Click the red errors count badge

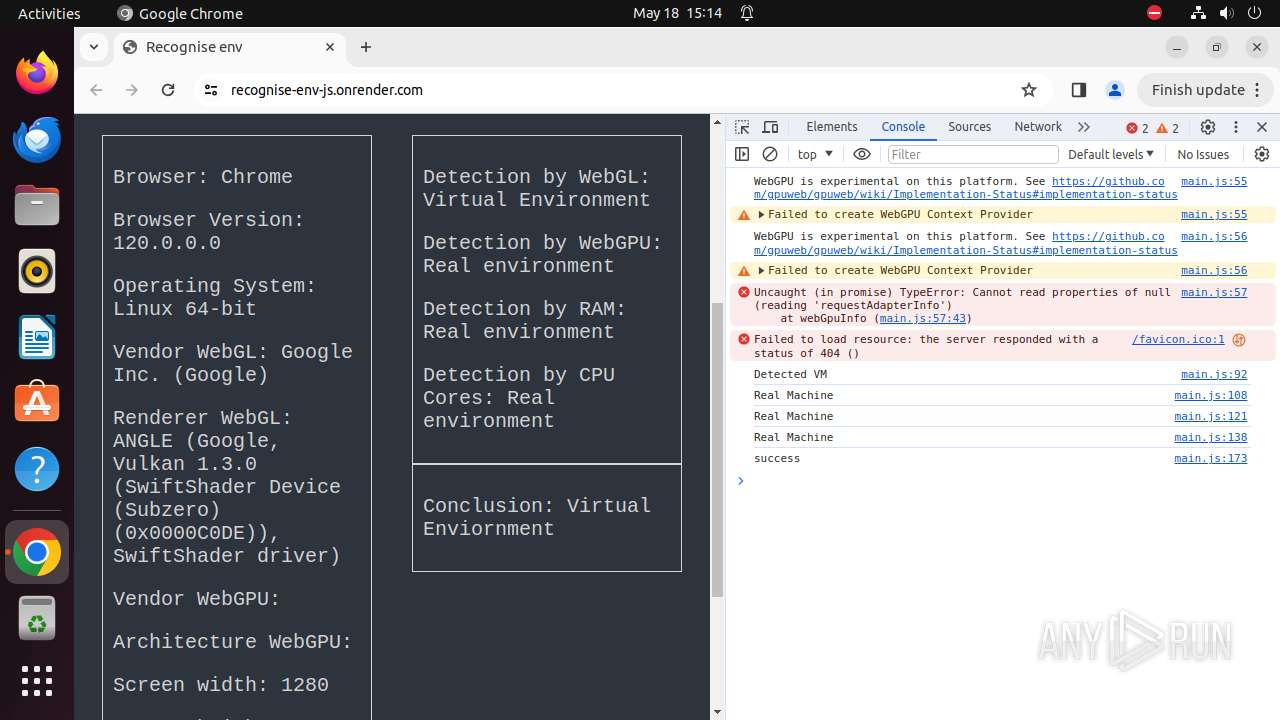click(x=1138, y=128)
